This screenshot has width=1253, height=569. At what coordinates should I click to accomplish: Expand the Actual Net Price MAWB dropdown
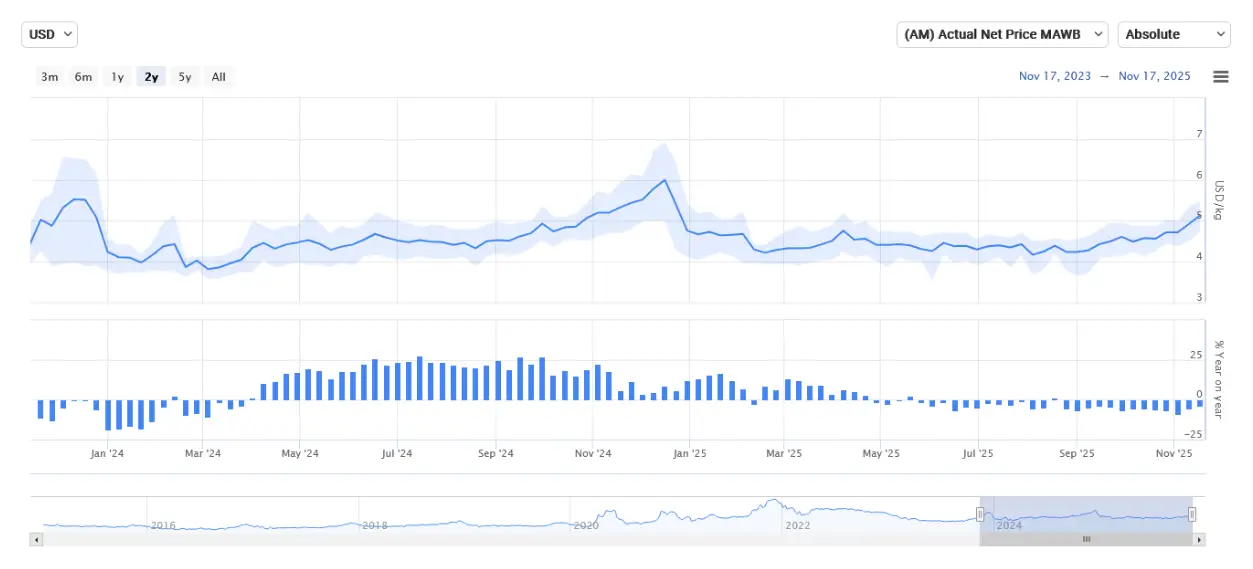click(x=1002, y=34)
